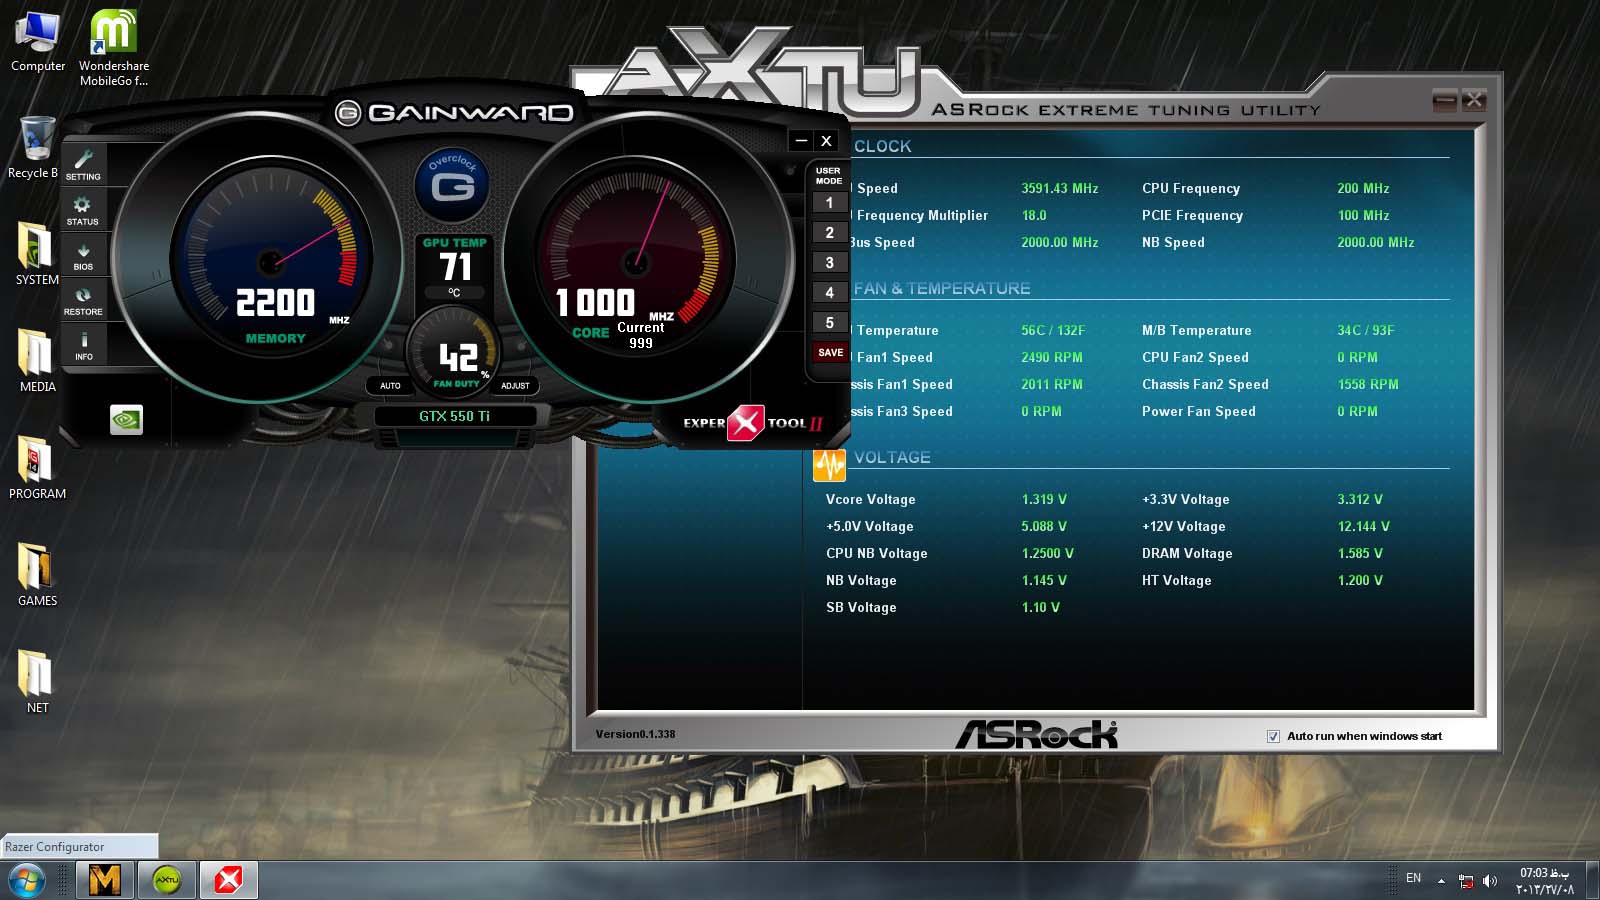This screenshot has height=900, width=1600.
Task: Click the red SAVE profile button
Action: pyautogui.click(x=830, y=353)
